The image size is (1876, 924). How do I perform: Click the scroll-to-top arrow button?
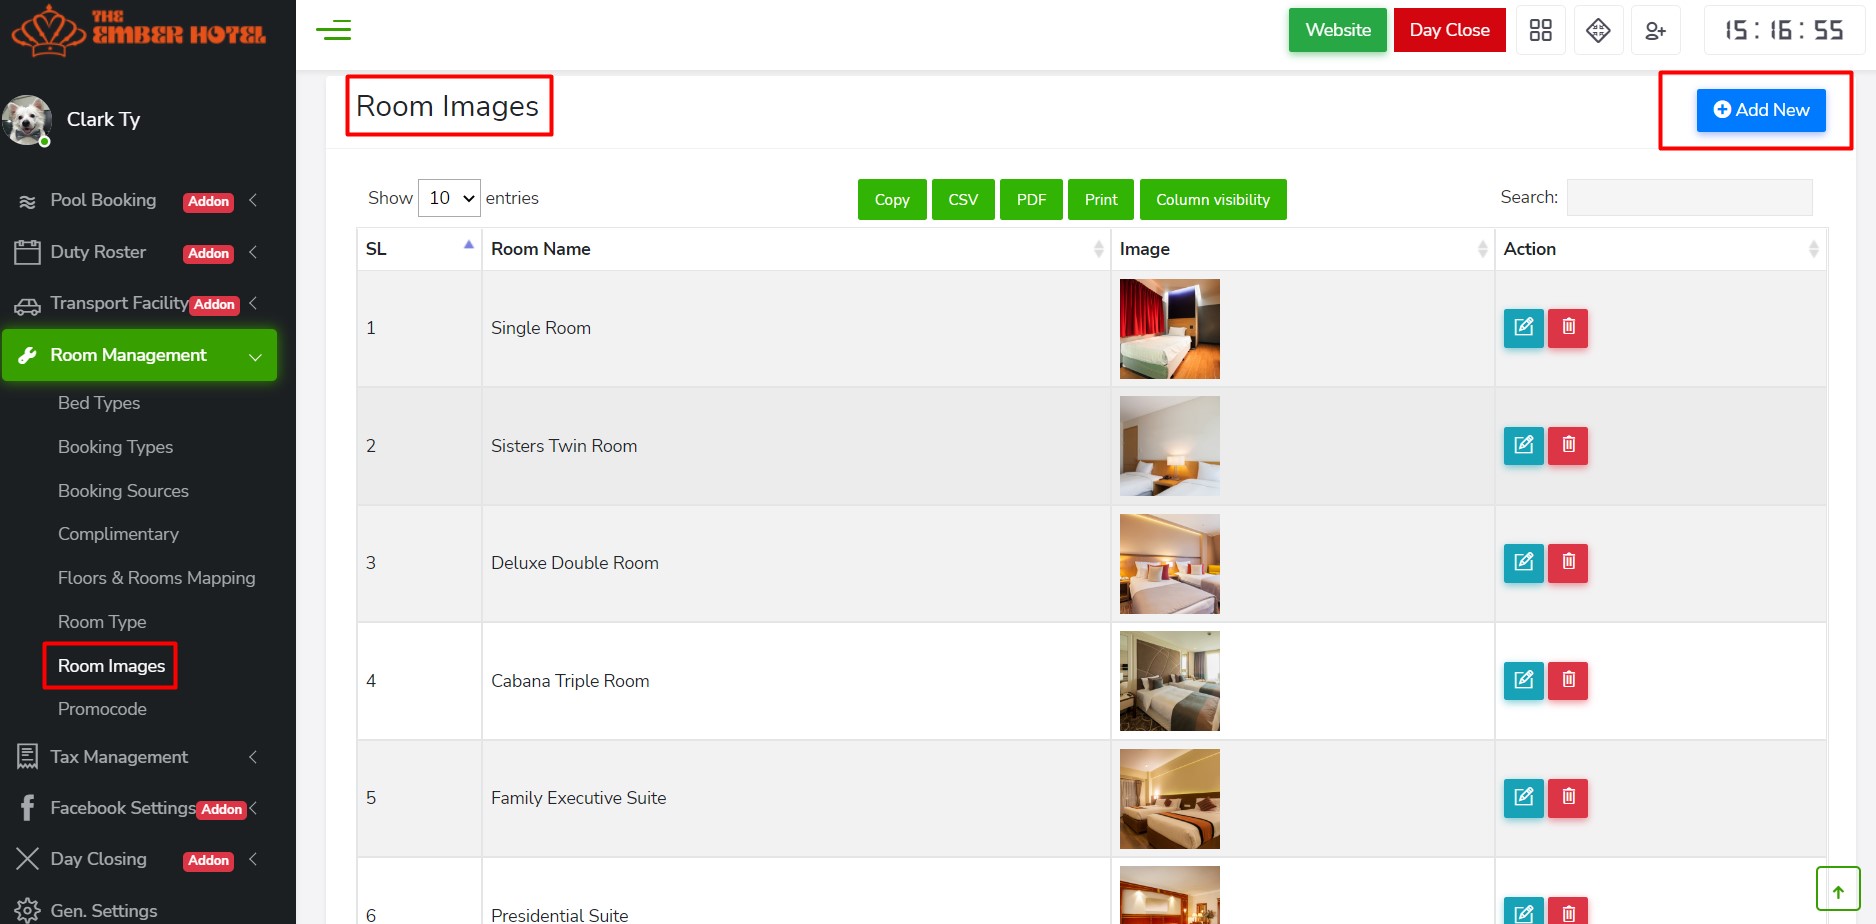tap(1837, 889)
